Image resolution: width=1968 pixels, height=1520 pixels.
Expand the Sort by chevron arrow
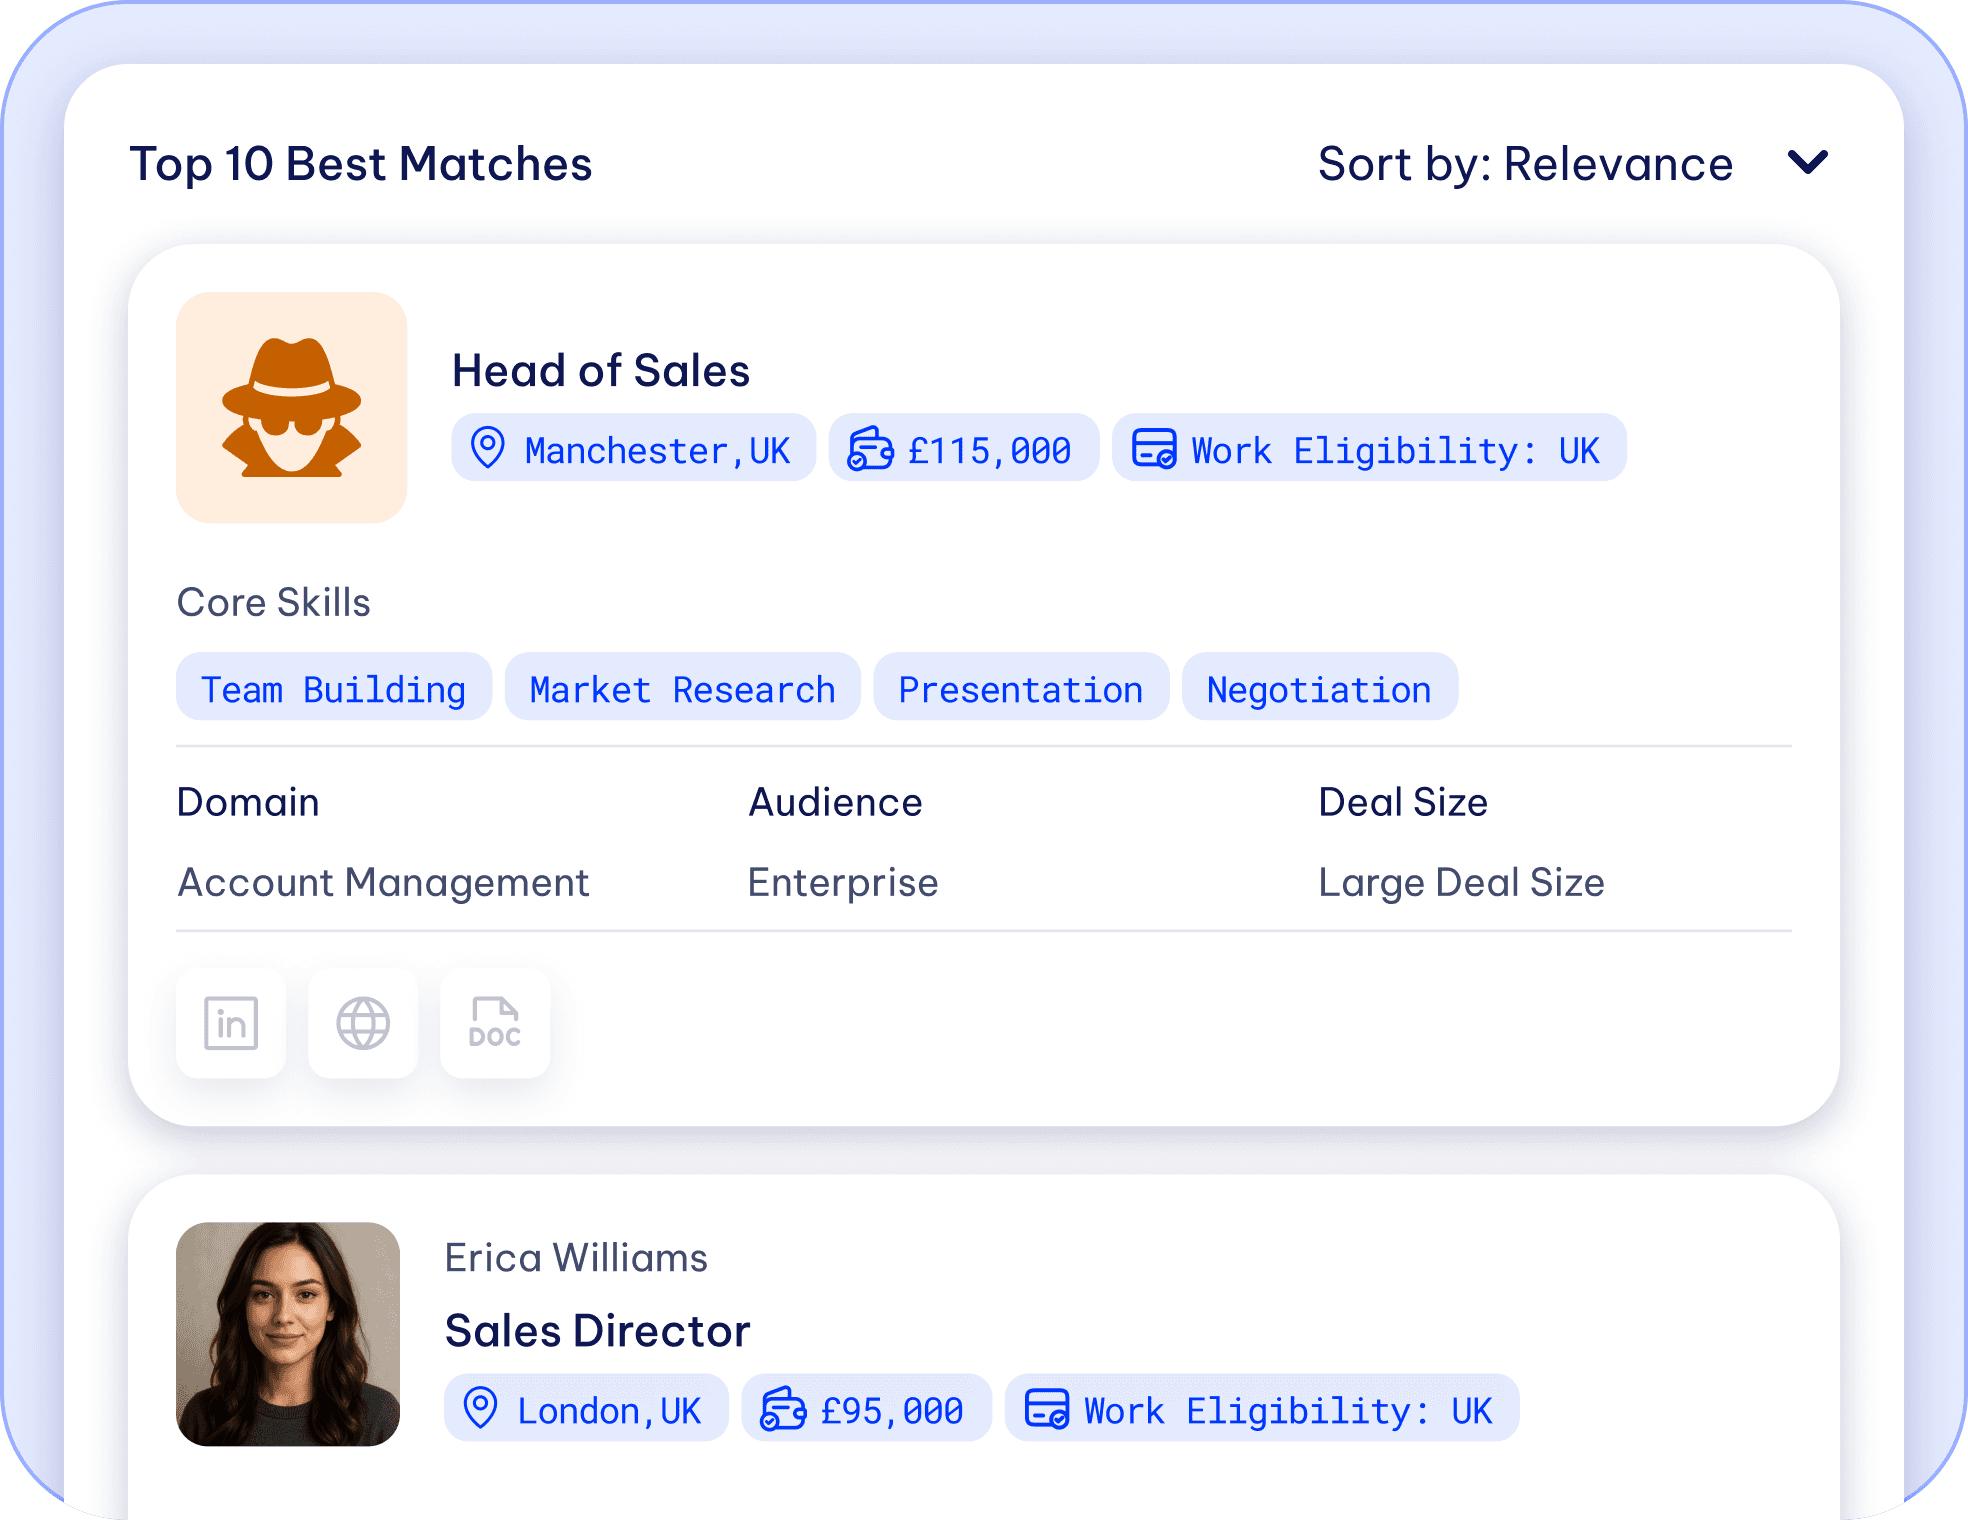point(1807,163)
